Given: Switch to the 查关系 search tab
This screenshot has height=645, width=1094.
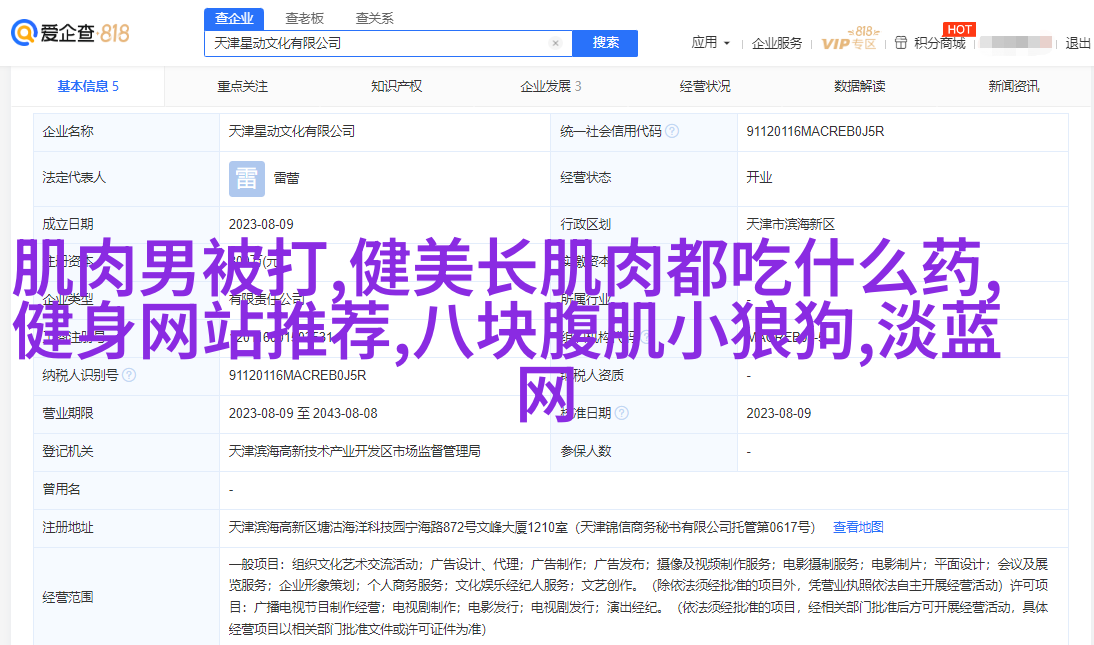Looking at the screenshot, I should point(375,18).
